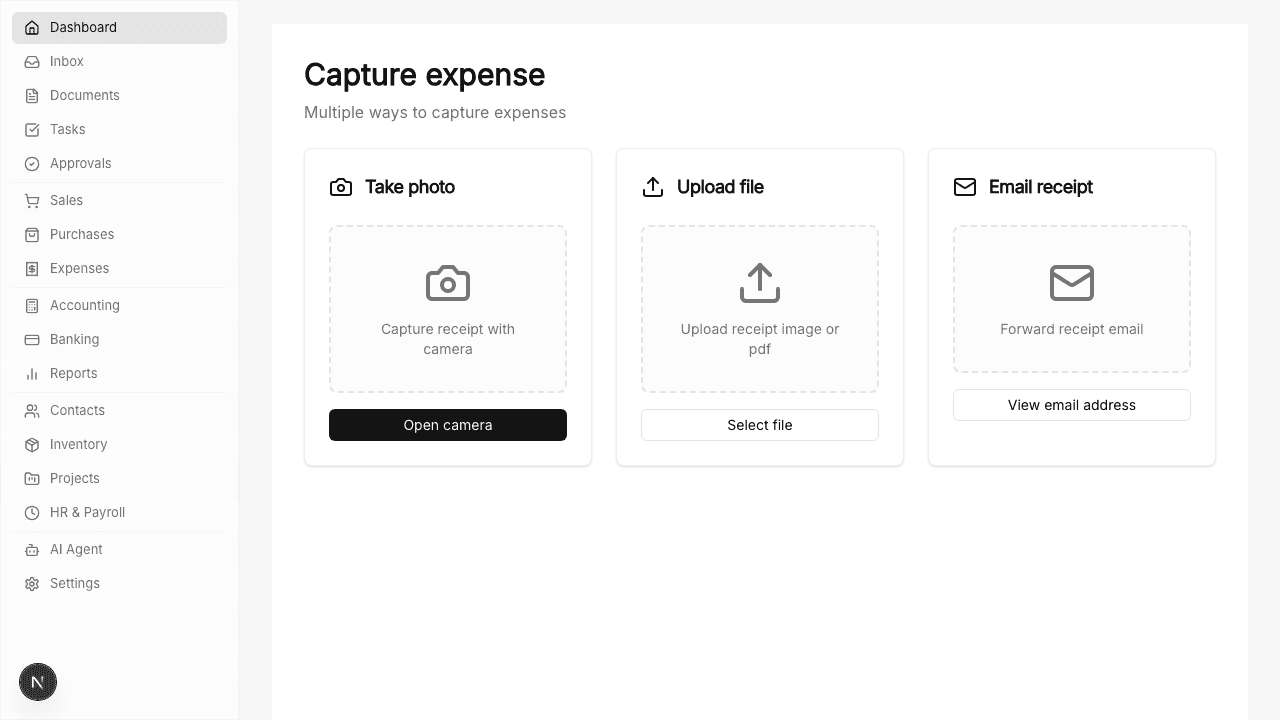Click the Settings gear icon
This screenshot has height=720, width=1280.
pyautogui.click(x=32, y=584)
